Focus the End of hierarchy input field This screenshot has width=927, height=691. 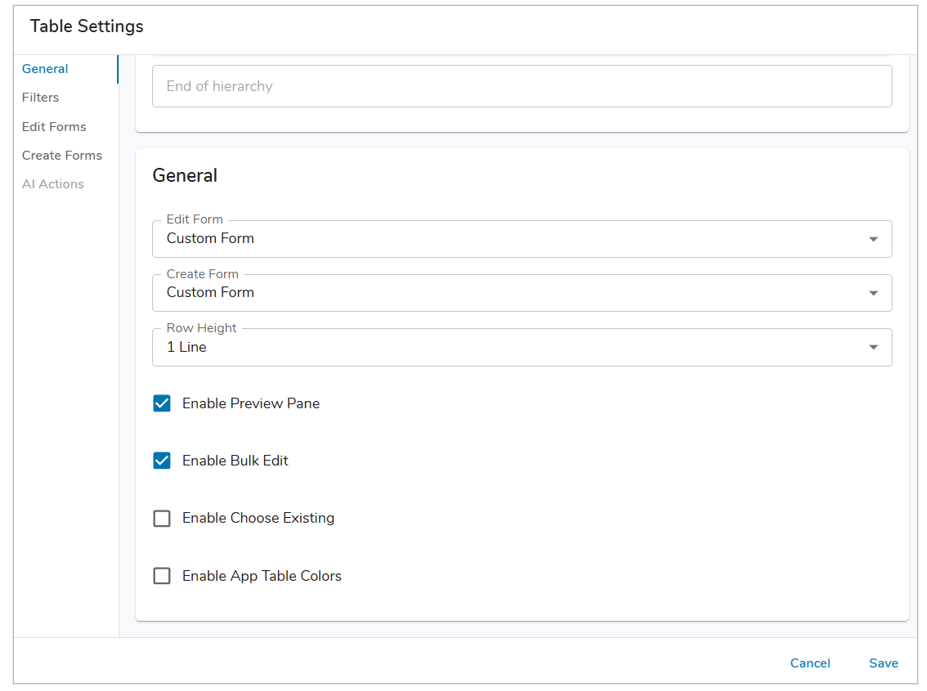tap(521, 87)
